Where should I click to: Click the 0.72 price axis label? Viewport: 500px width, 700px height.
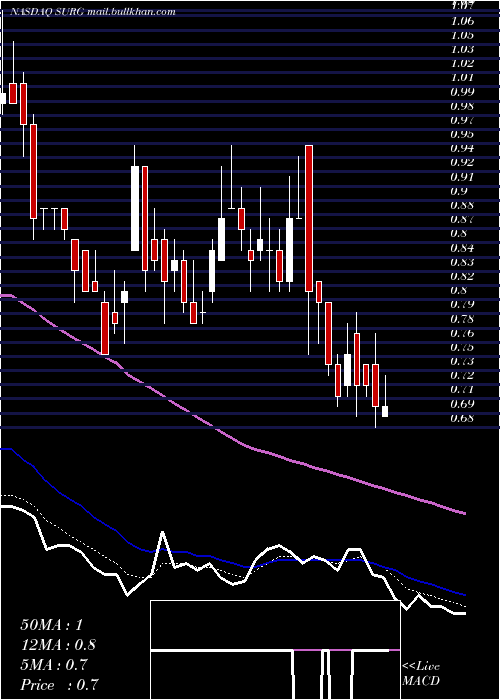tap(464, 375)
